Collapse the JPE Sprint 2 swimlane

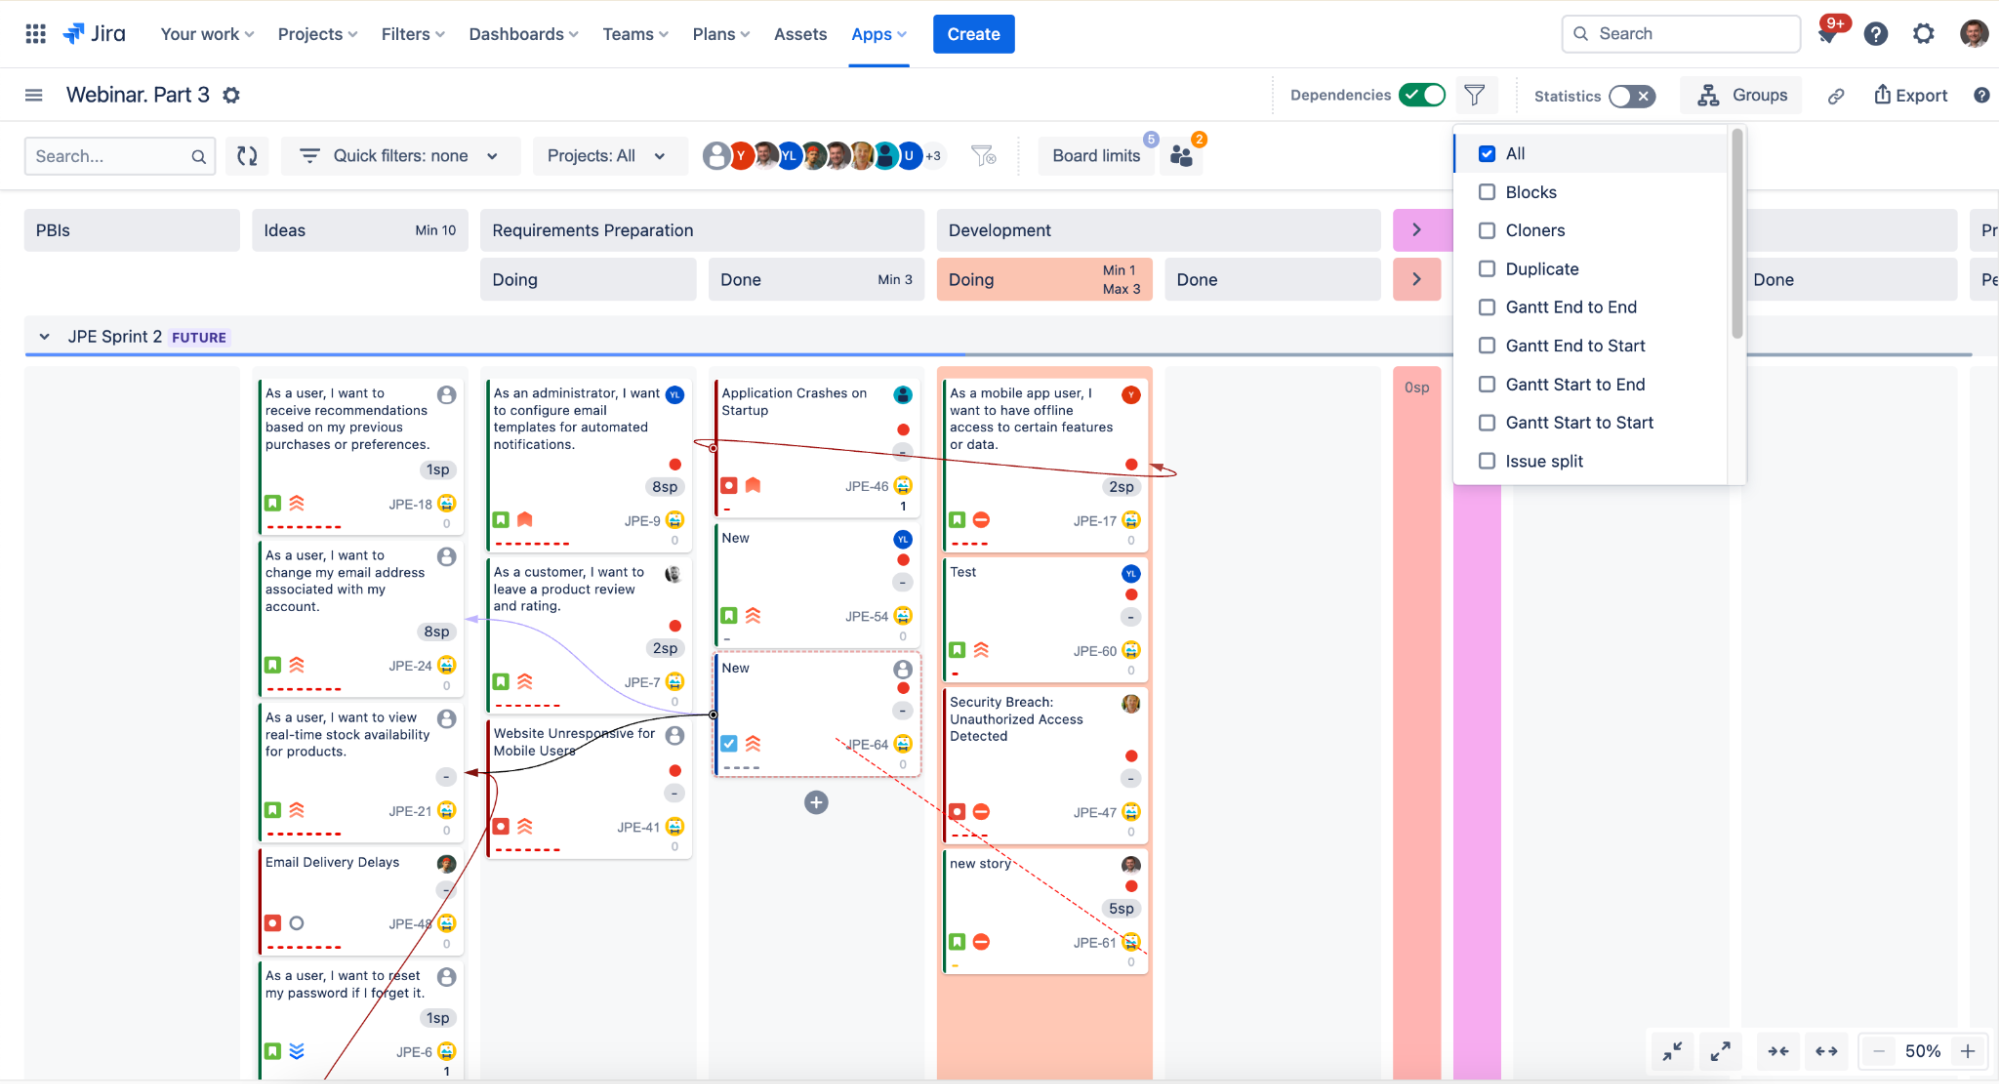tap(44, 337)
